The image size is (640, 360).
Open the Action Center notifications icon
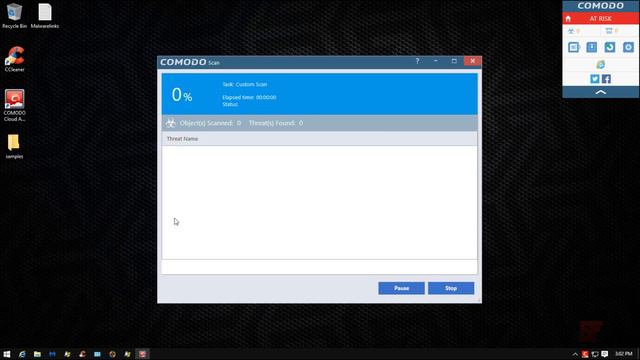[604, 354]
